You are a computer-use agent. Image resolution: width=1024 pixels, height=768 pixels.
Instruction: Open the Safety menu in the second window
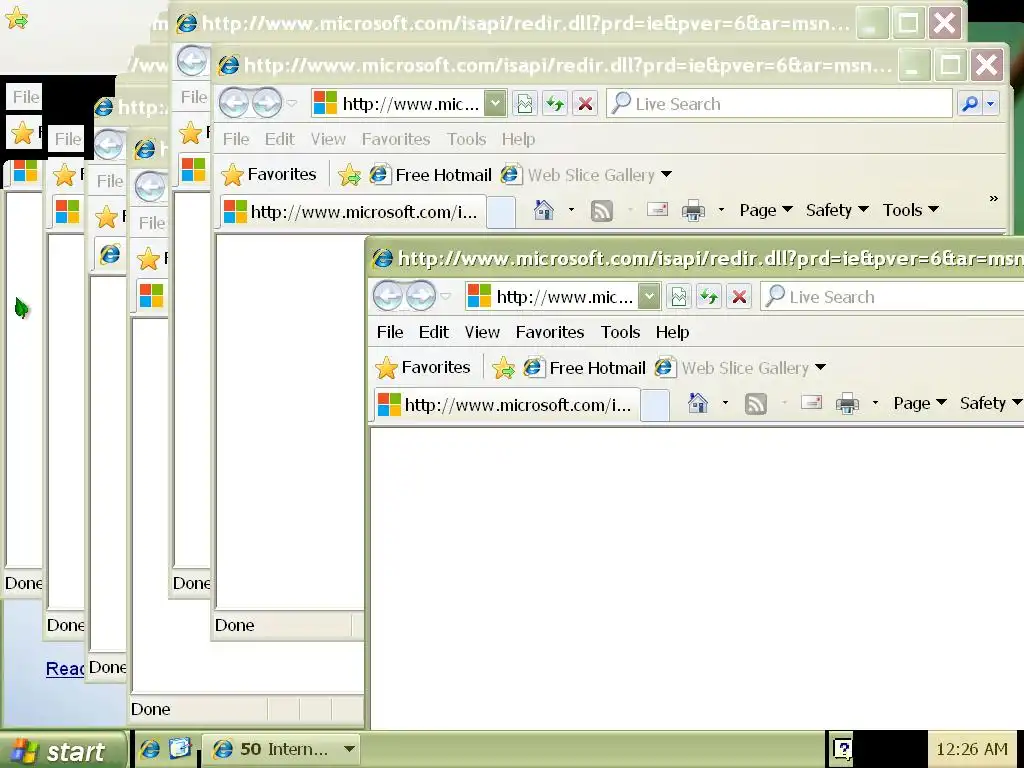click(x=837, y=210)
